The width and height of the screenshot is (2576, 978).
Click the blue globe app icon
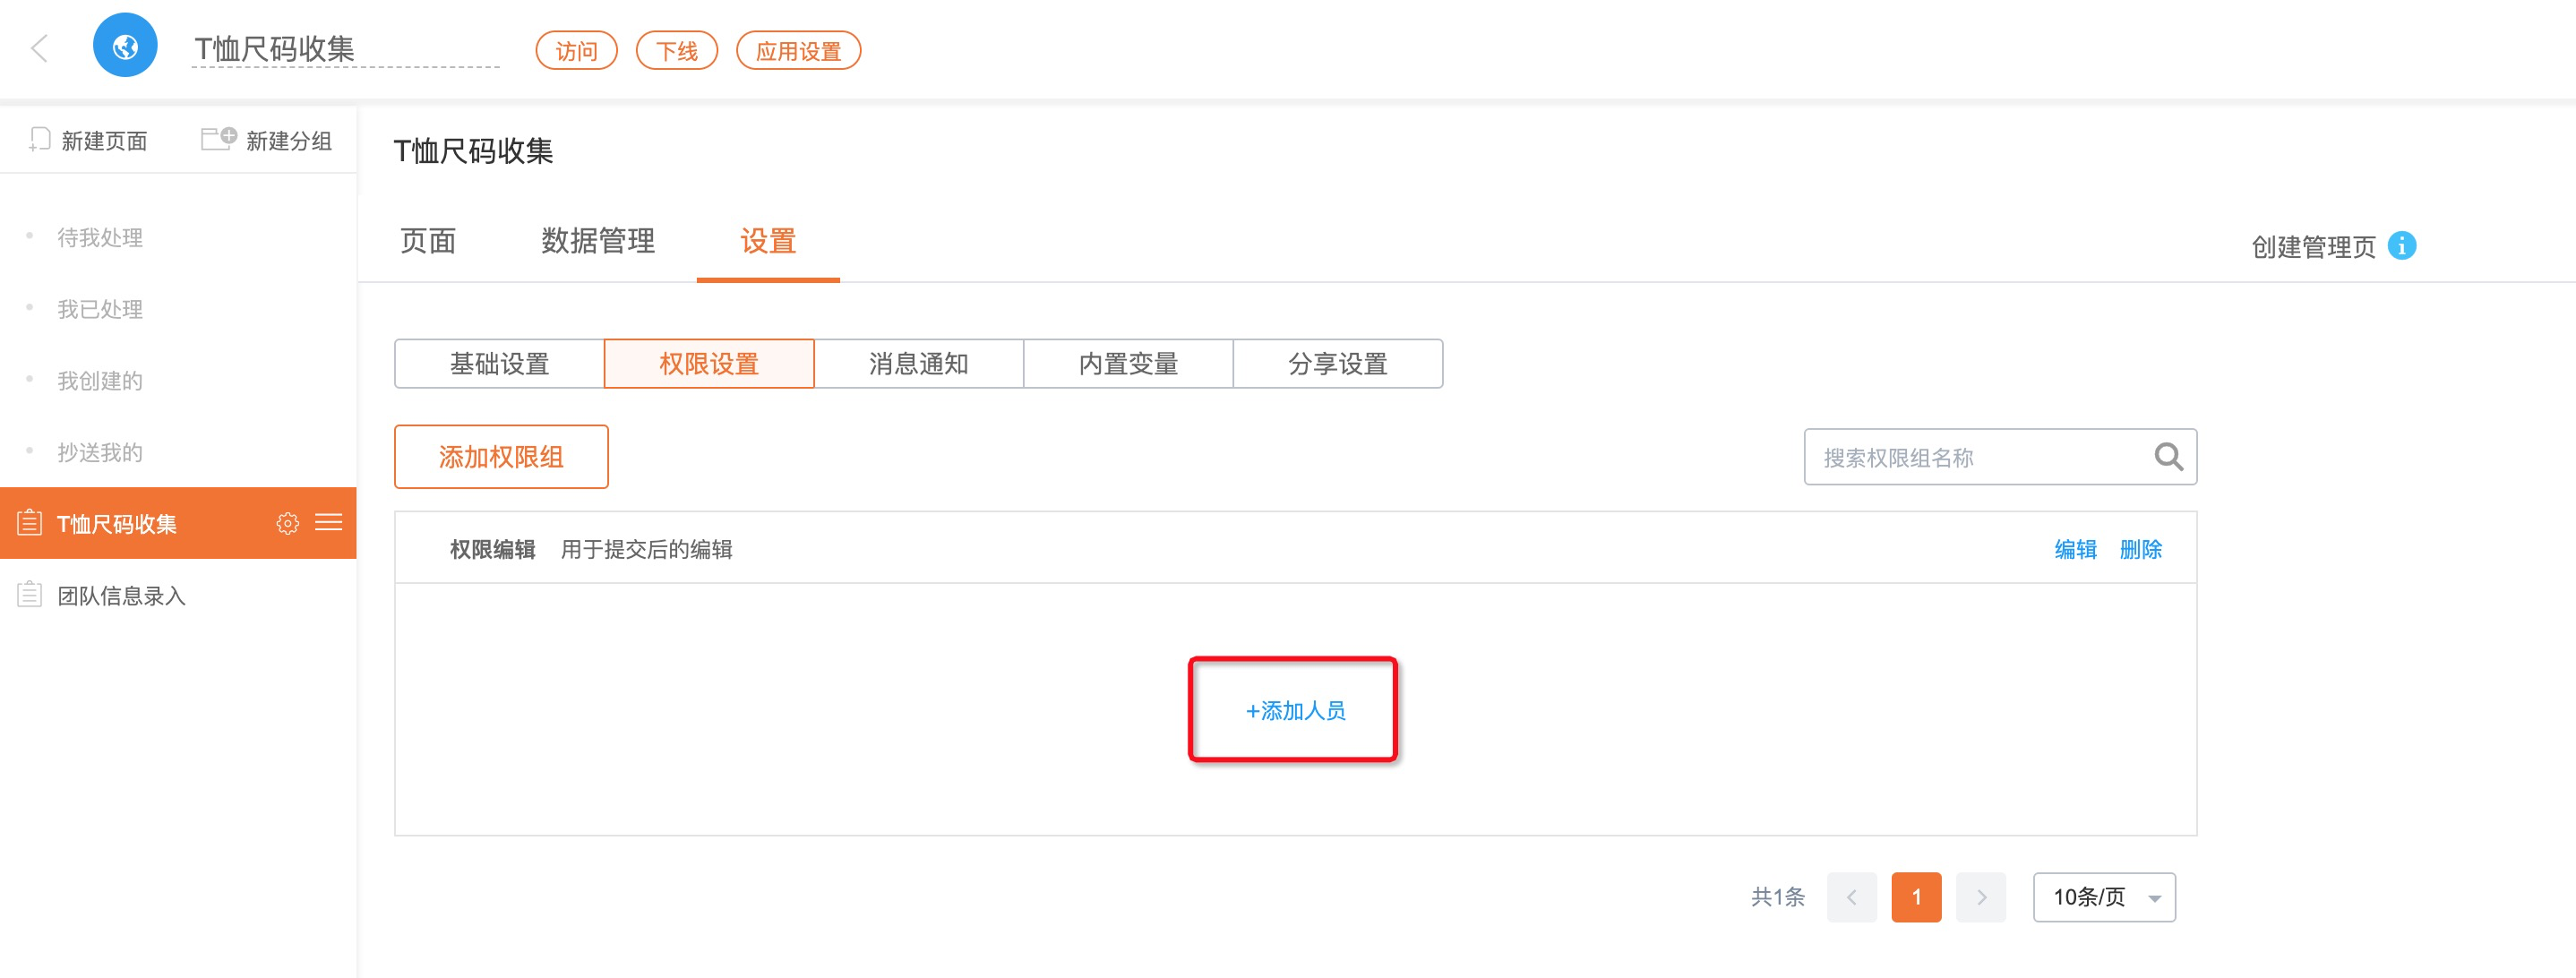coord(125,46)
